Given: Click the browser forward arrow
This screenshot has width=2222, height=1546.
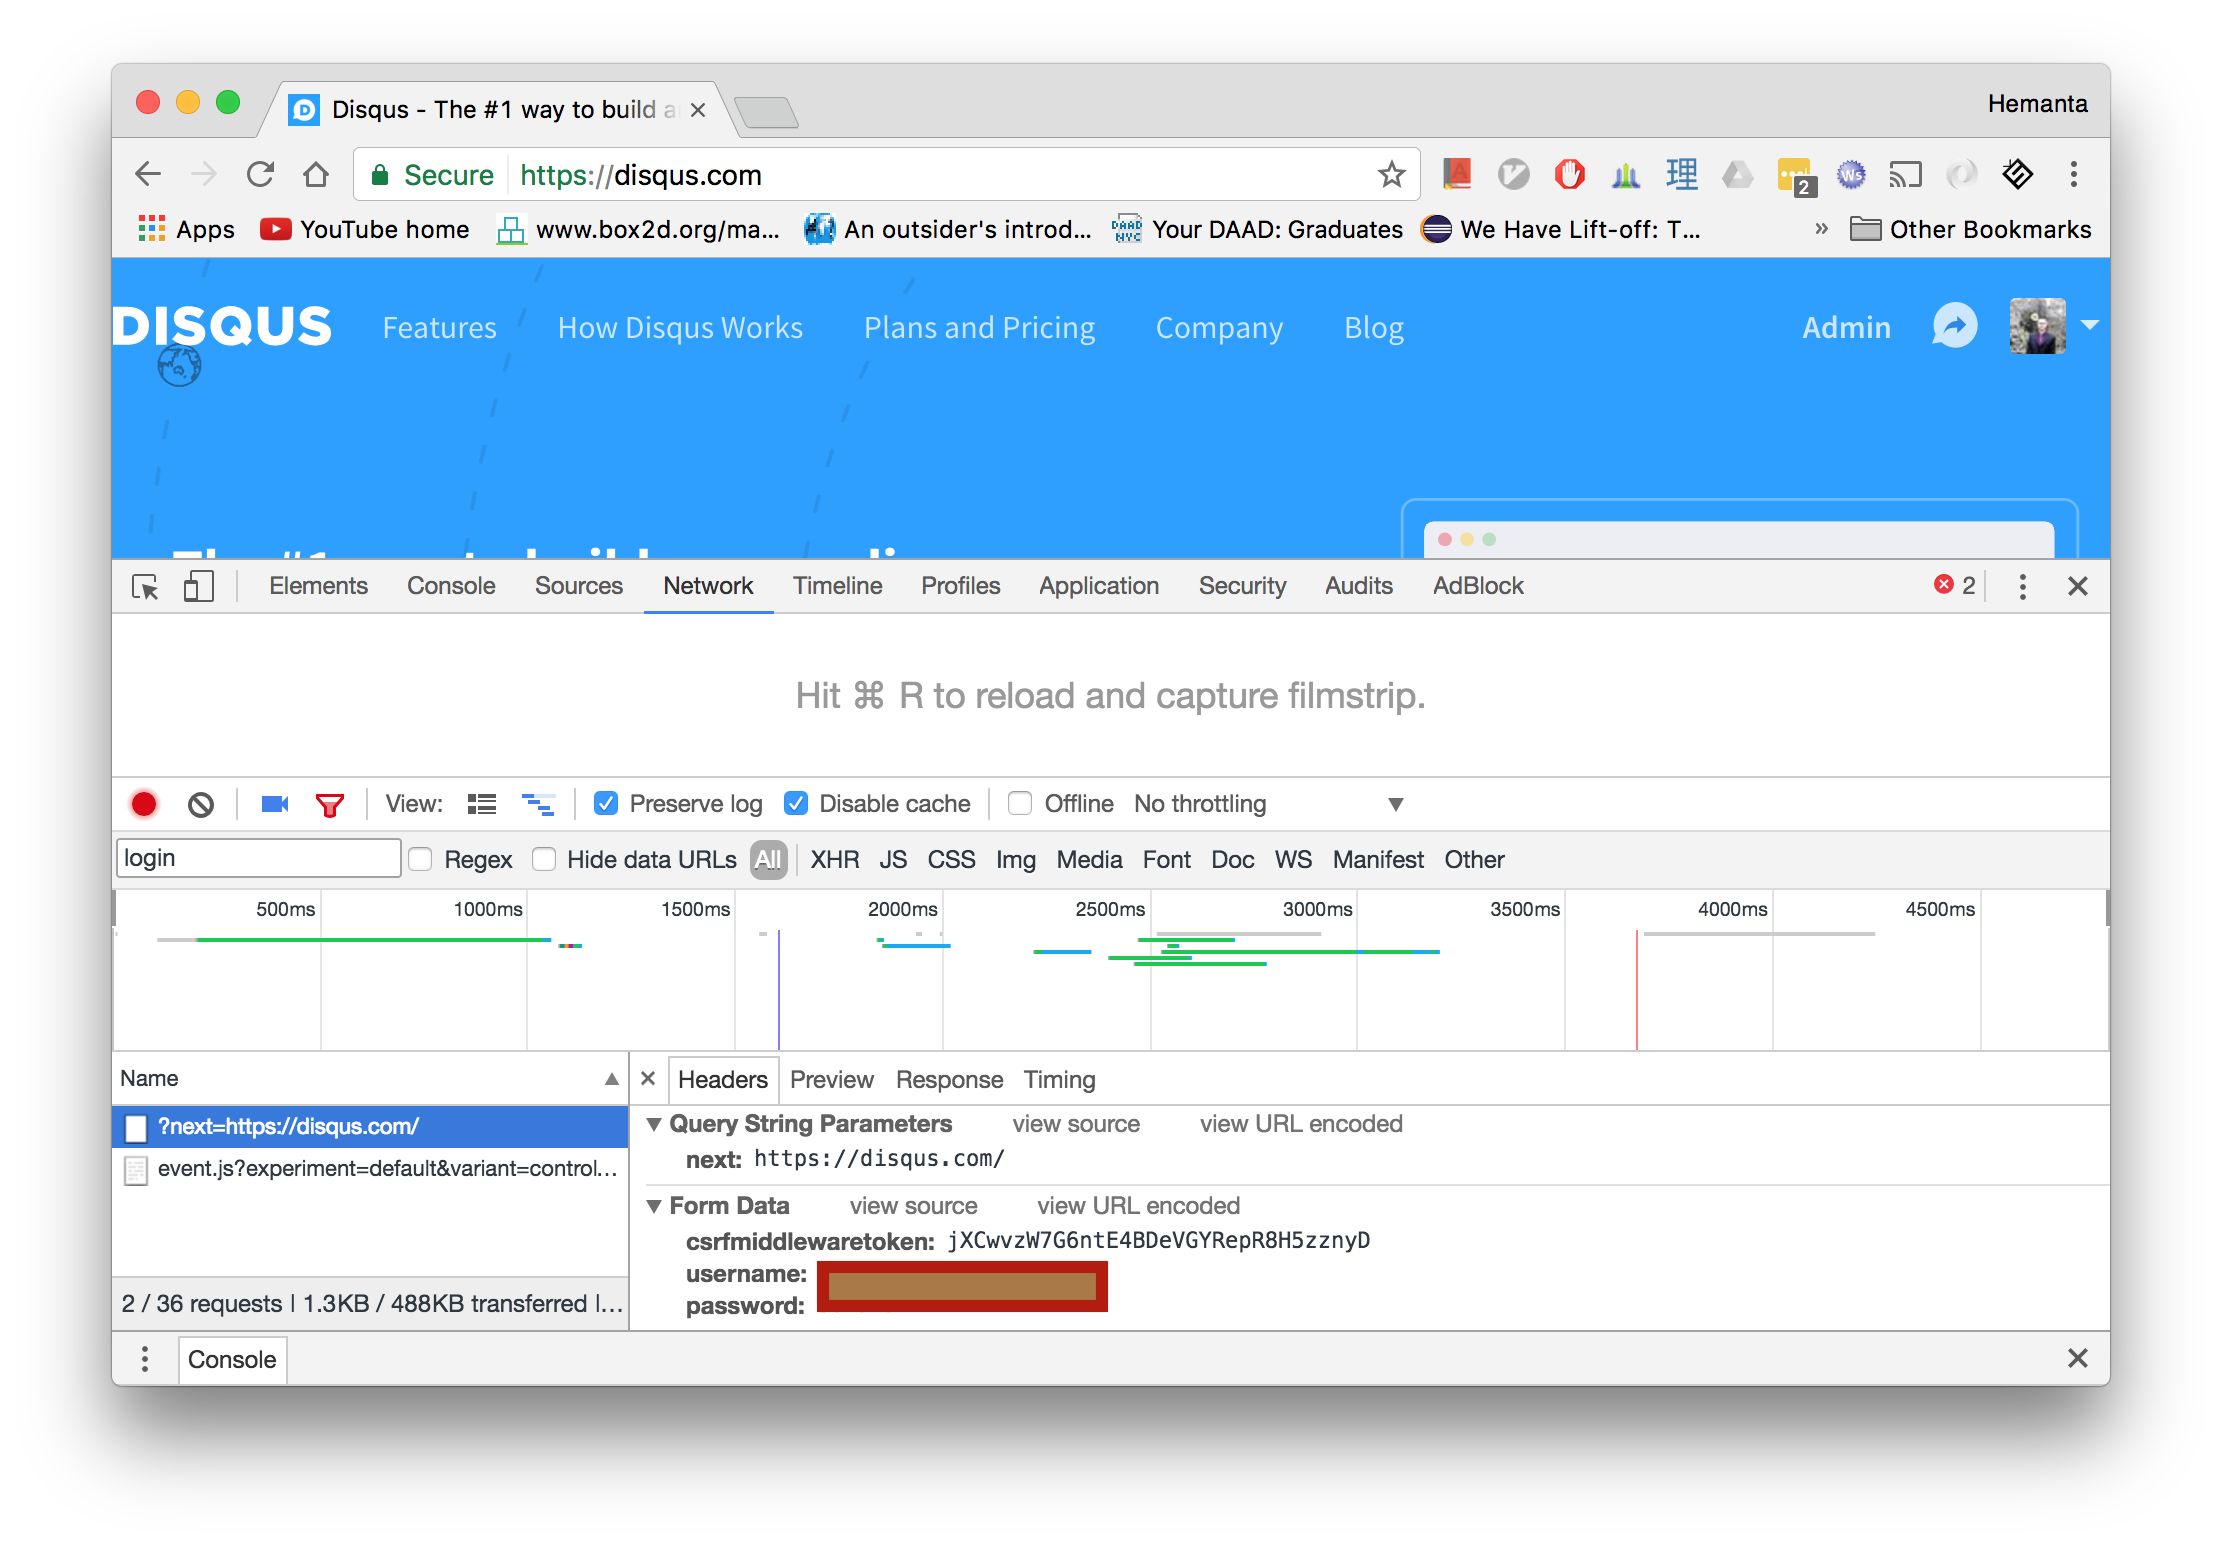Looking at the screenshot, I should (204, 174).
